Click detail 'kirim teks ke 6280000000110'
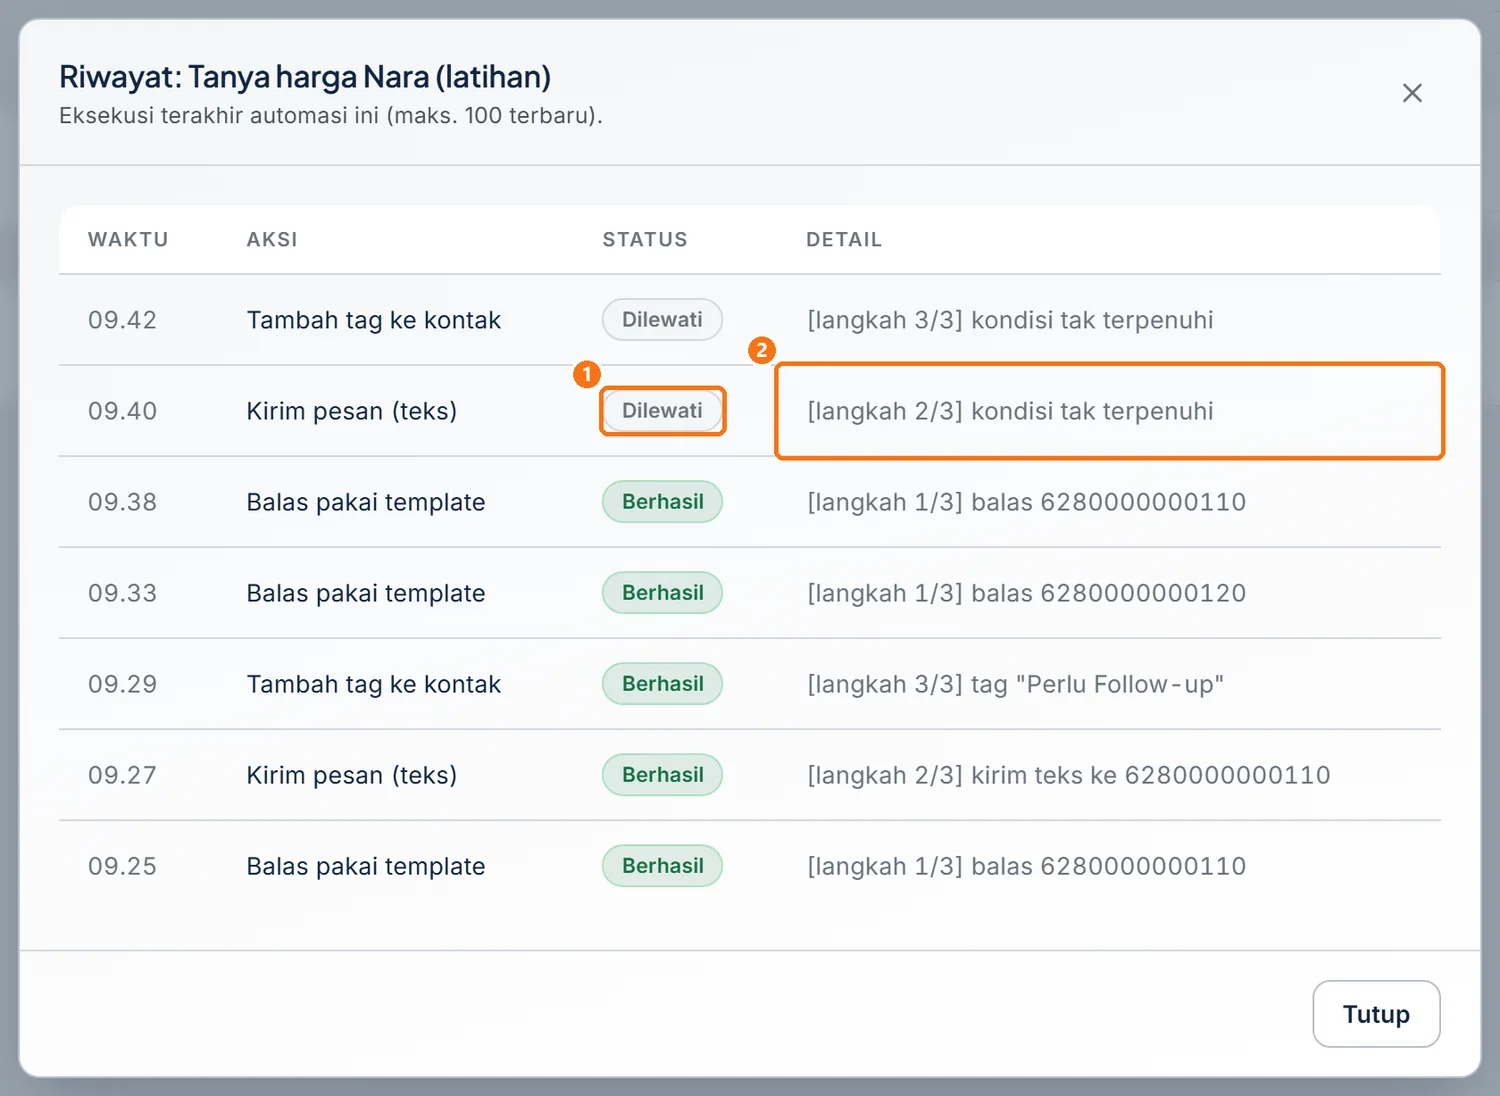The image size is (1500, 1096). 1150,775
